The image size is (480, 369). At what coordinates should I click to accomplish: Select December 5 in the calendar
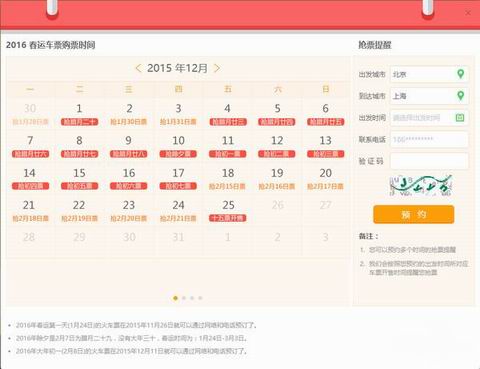tap(277, 114)
